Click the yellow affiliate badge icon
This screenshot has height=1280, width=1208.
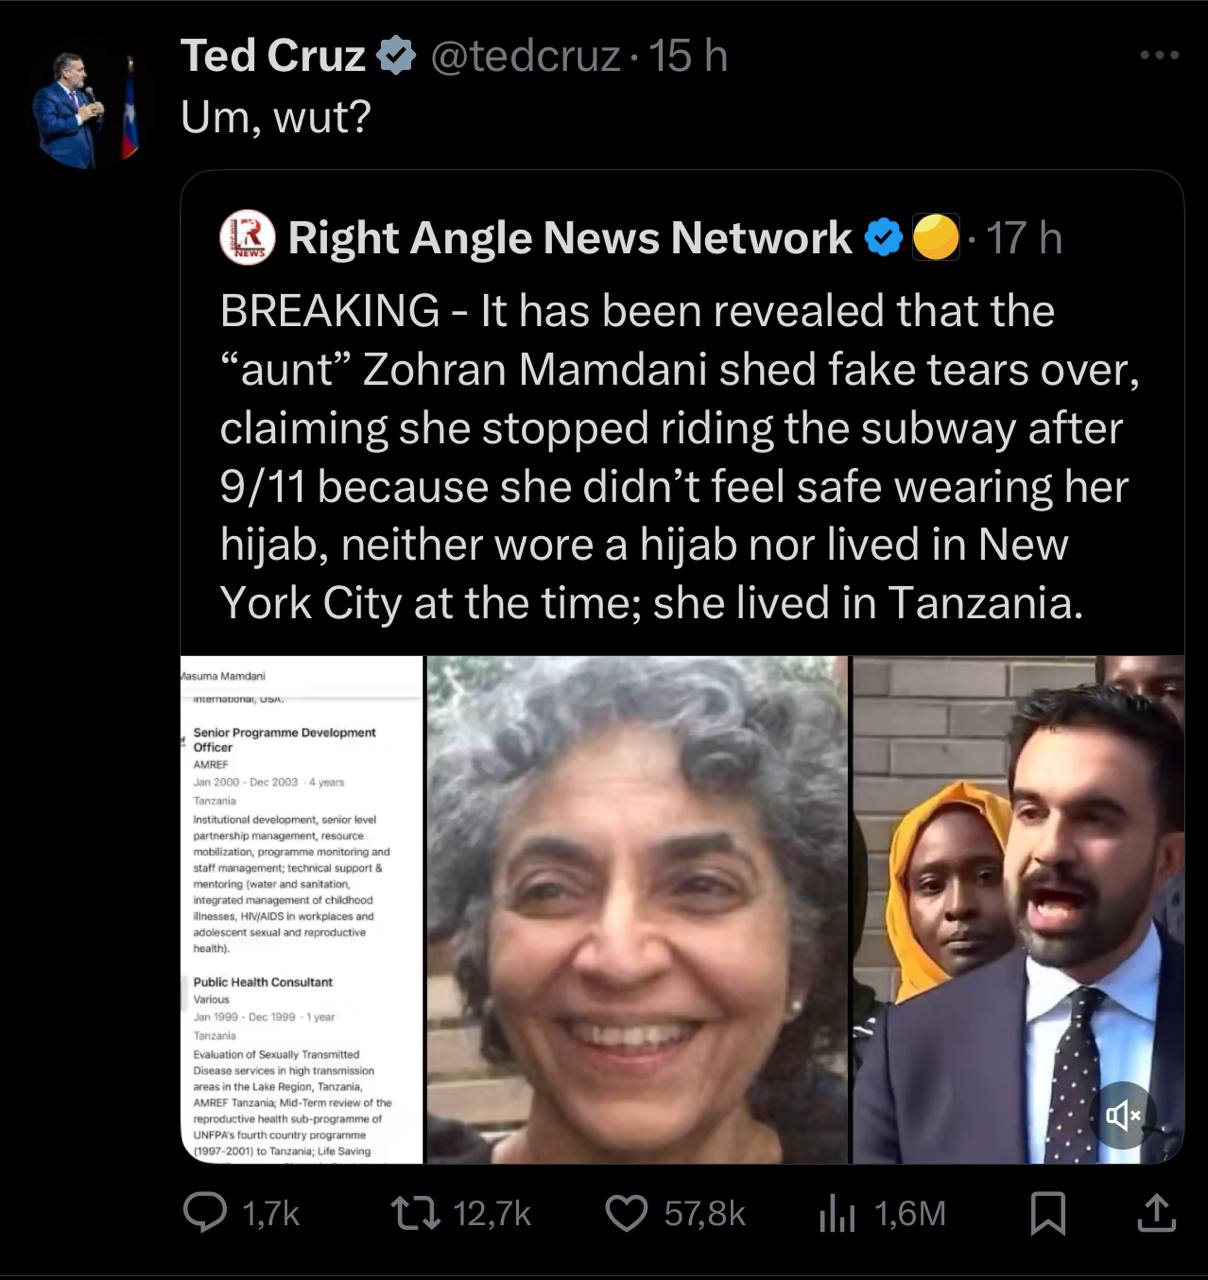click(x=936, y=238)
